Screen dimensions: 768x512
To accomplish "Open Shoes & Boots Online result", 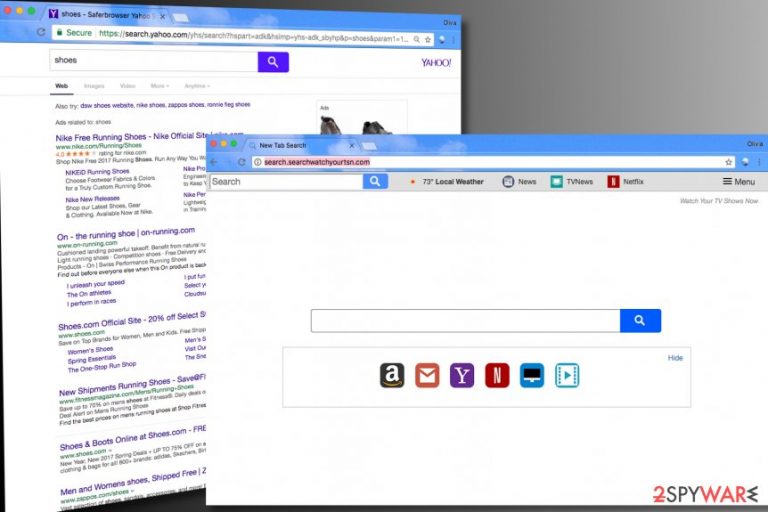I will (x=133, y=439).
